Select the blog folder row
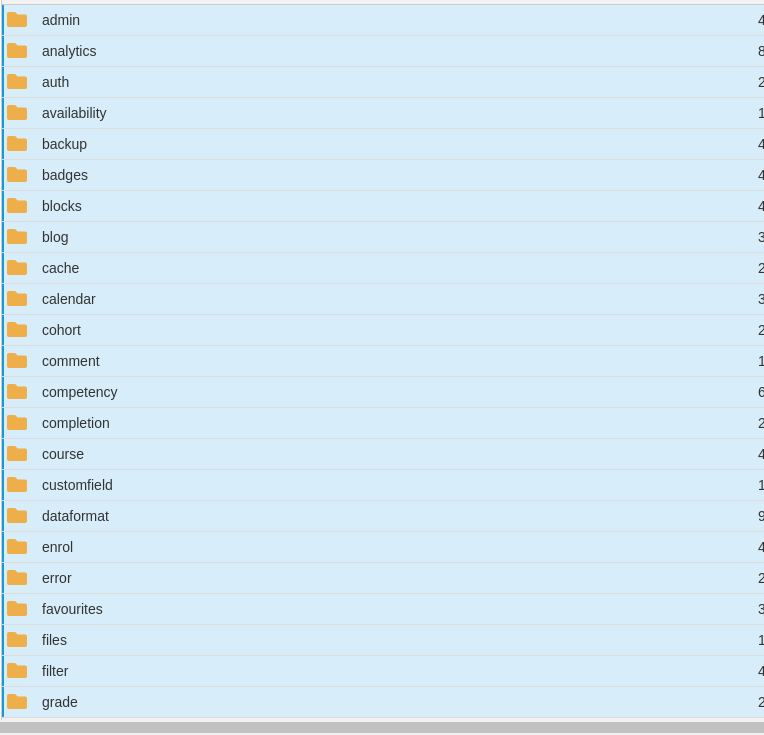Image resolution: width=764 pixels, height=735 pixels. (55, 237)
